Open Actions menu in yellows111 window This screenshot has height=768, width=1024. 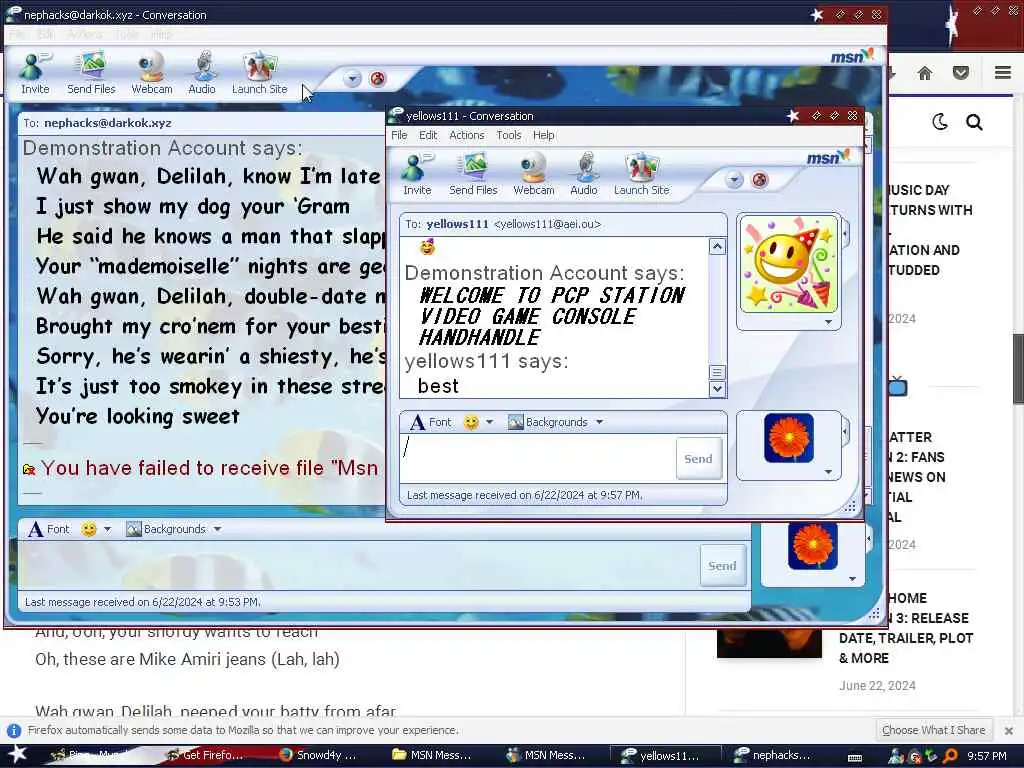coord(466,135)
